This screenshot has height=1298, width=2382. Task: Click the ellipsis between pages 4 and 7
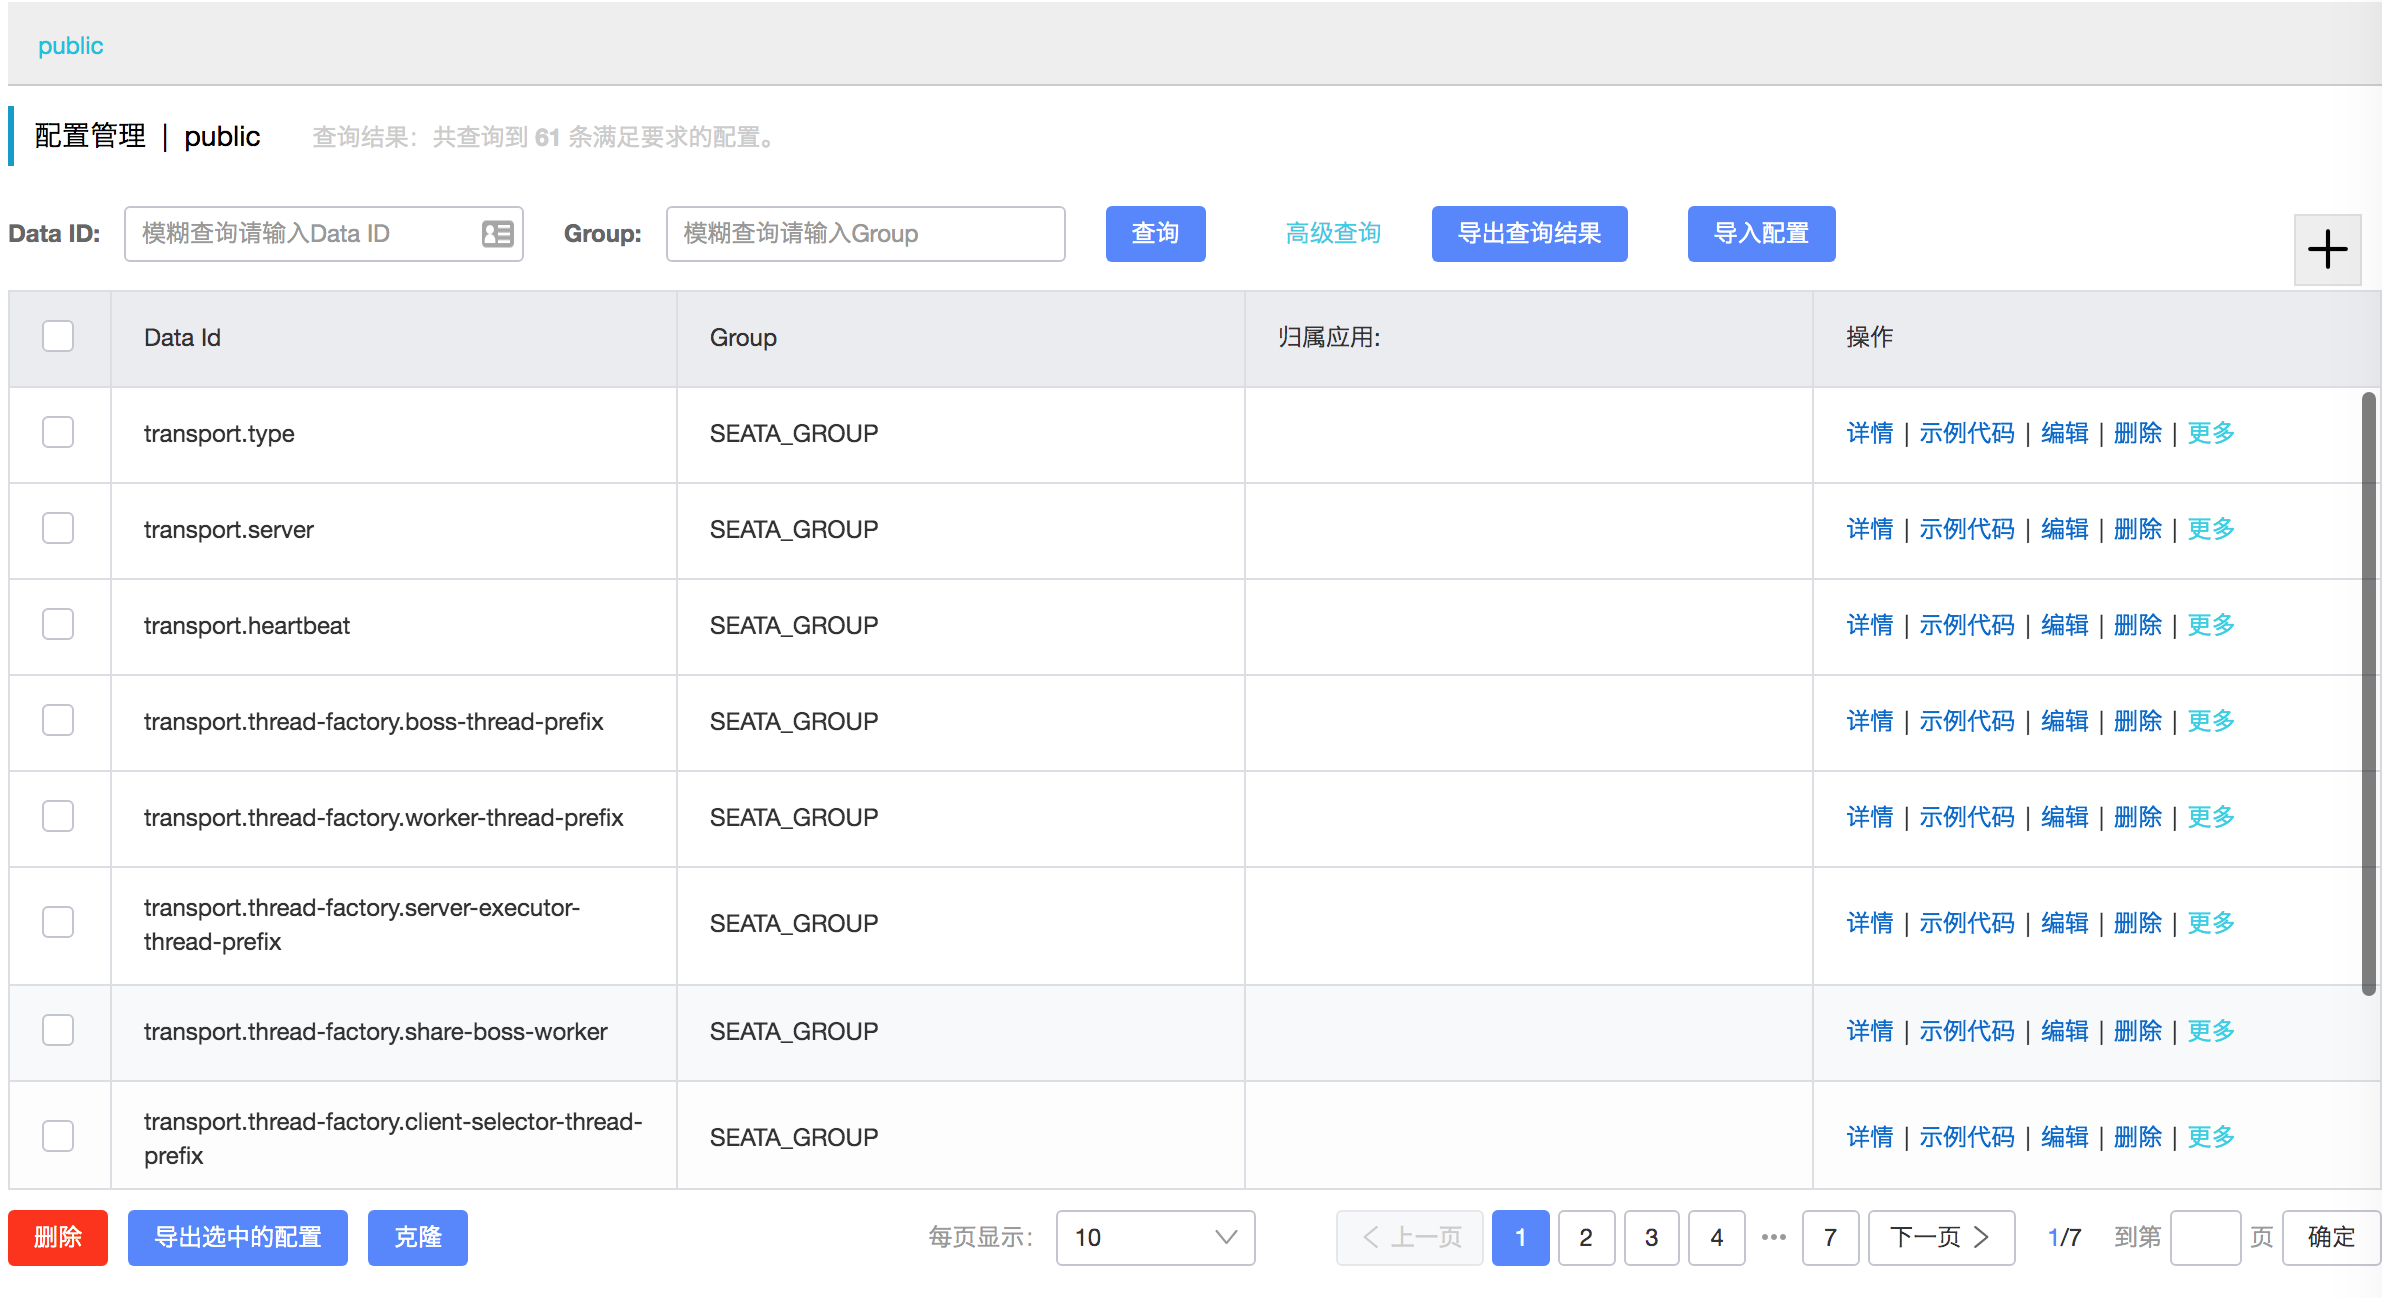[x=1774, y=1237]
